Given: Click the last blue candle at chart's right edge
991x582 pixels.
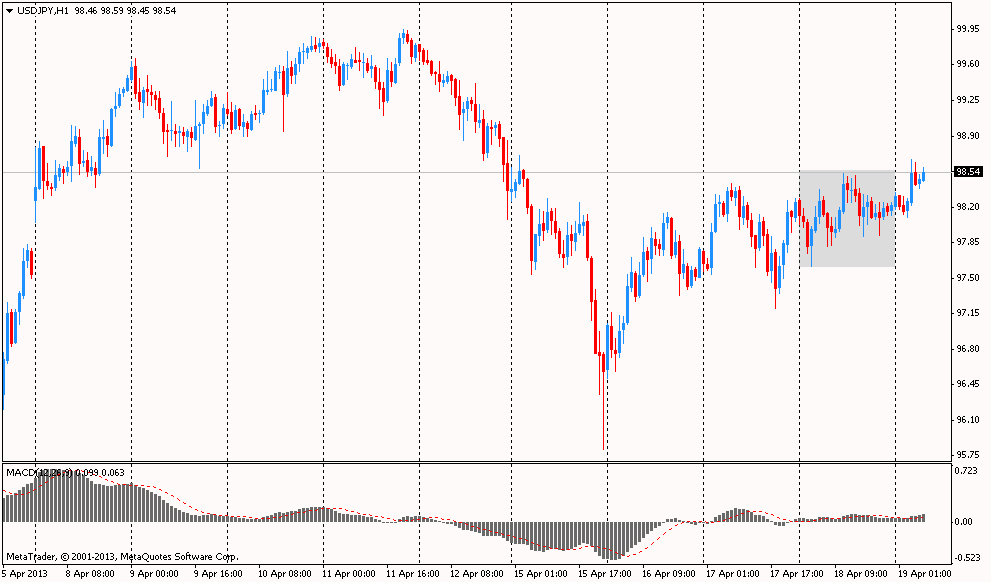Looking at the screenshot, I should [923, 176].
